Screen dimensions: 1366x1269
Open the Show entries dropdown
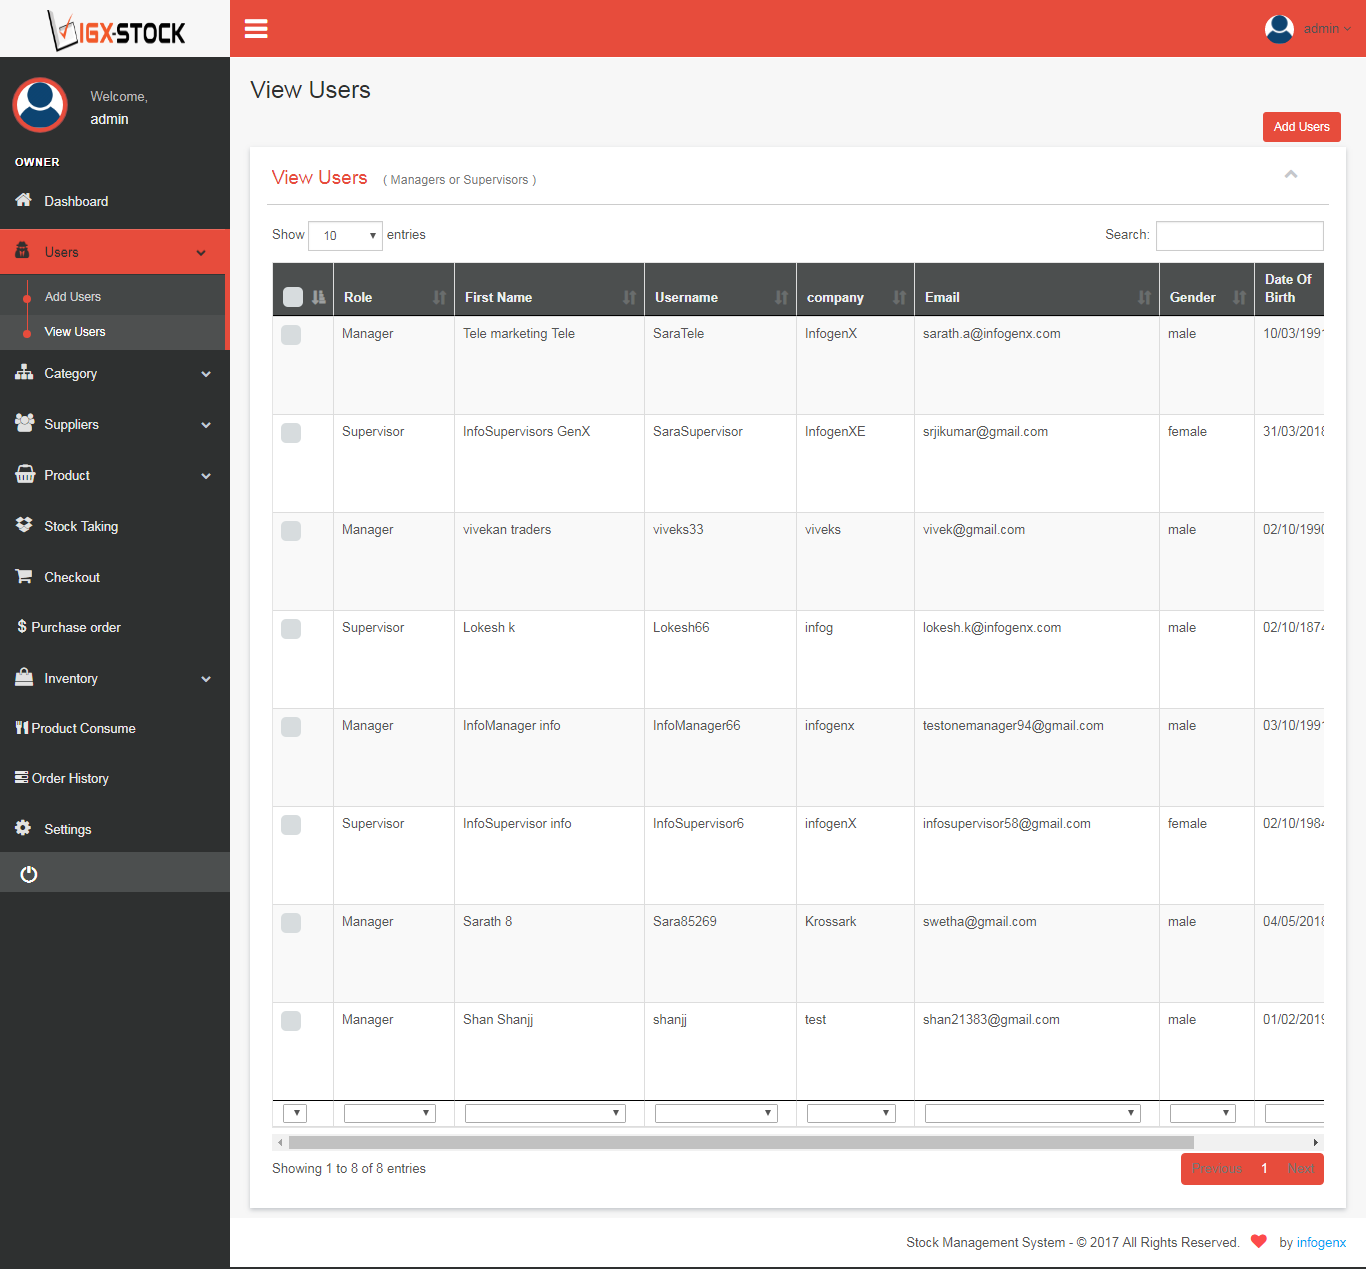[345, 236]
